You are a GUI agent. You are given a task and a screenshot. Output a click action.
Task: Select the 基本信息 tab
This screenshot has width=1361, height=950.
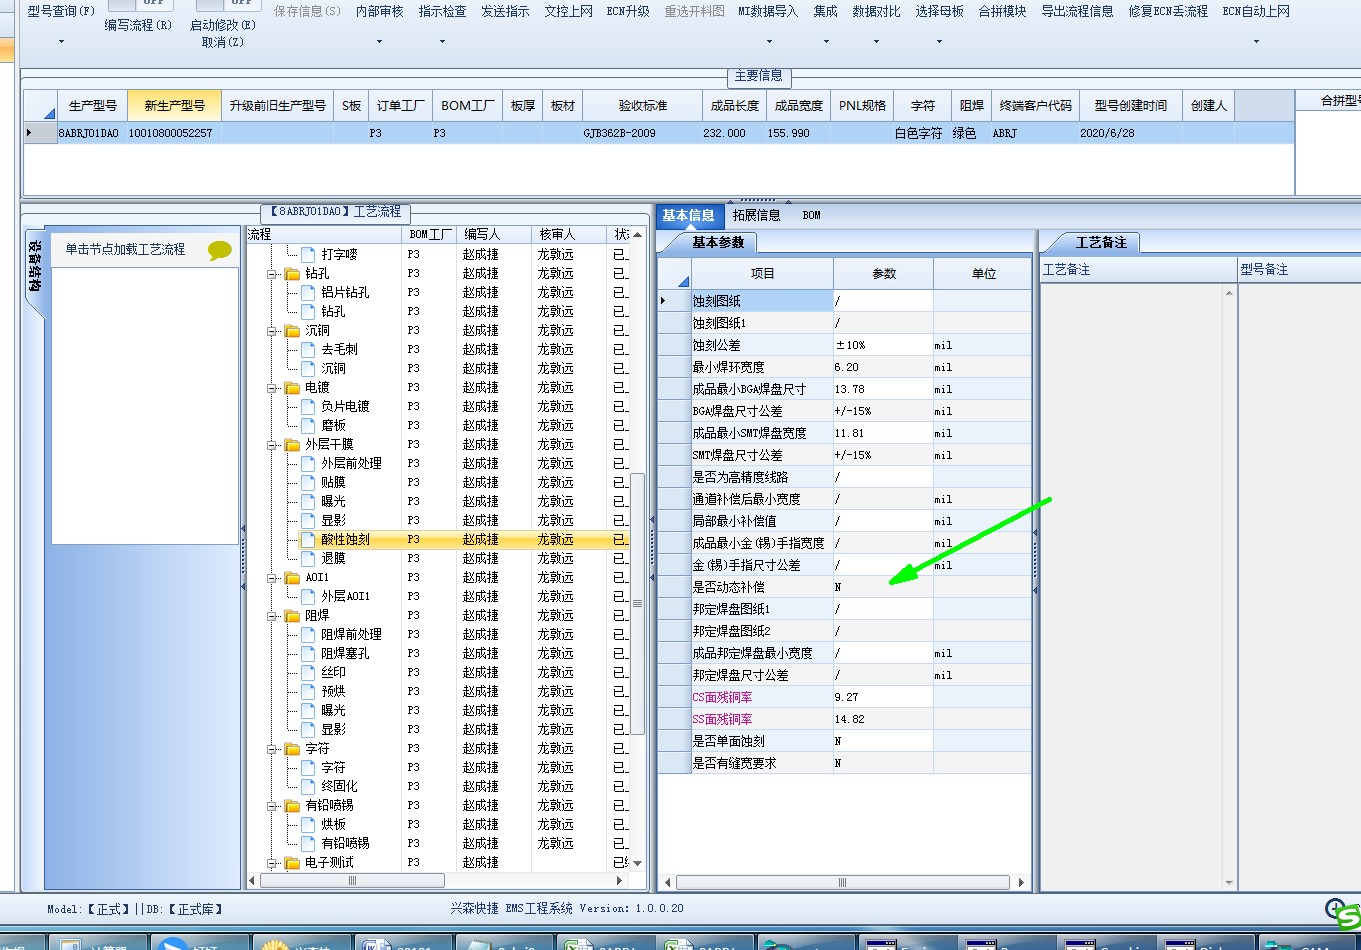point(688,215)
